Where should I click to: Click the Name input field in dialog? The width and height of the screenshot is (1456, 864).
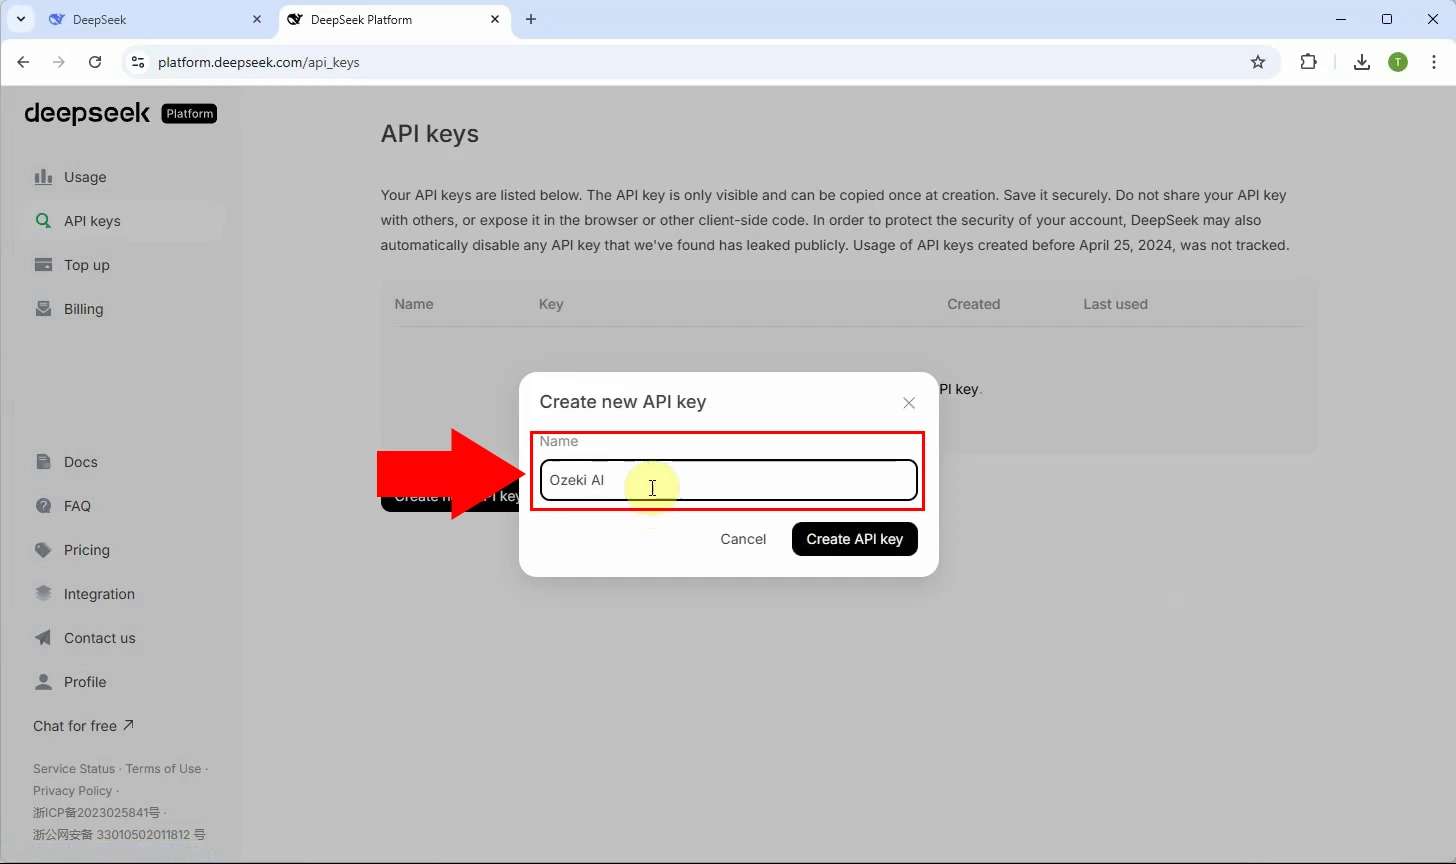(728, 480)
